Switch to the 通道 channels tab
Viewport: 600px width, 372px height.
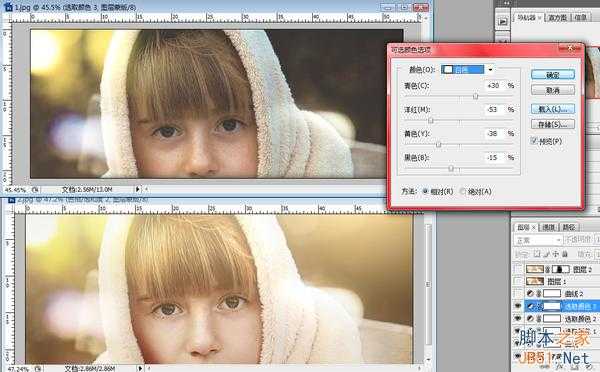[x=548, y=227]
